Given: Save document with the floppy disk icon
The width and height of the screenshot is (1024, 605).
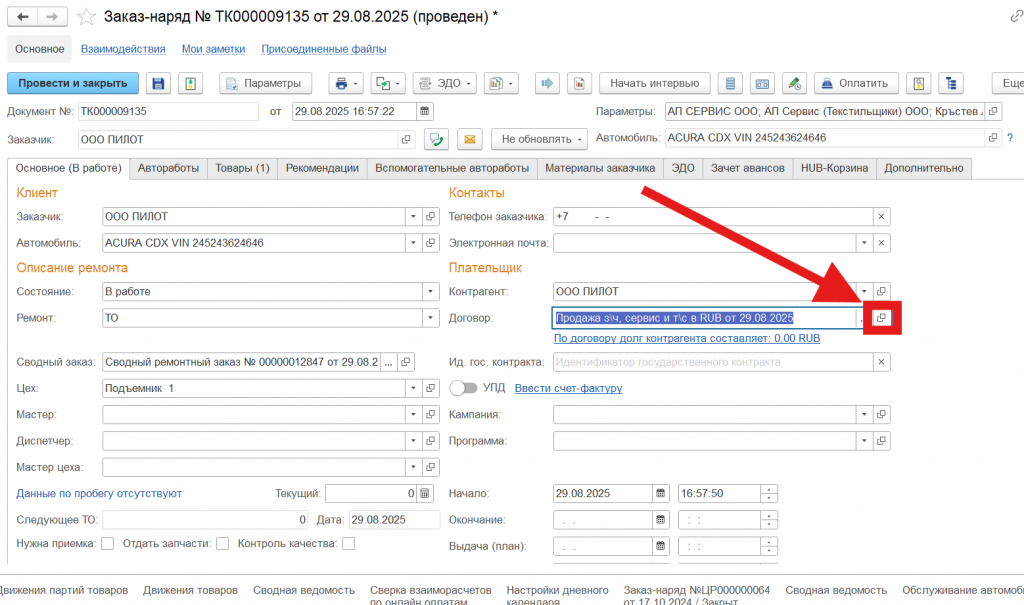Looking at the screenshot, I should tap(158, 83).
